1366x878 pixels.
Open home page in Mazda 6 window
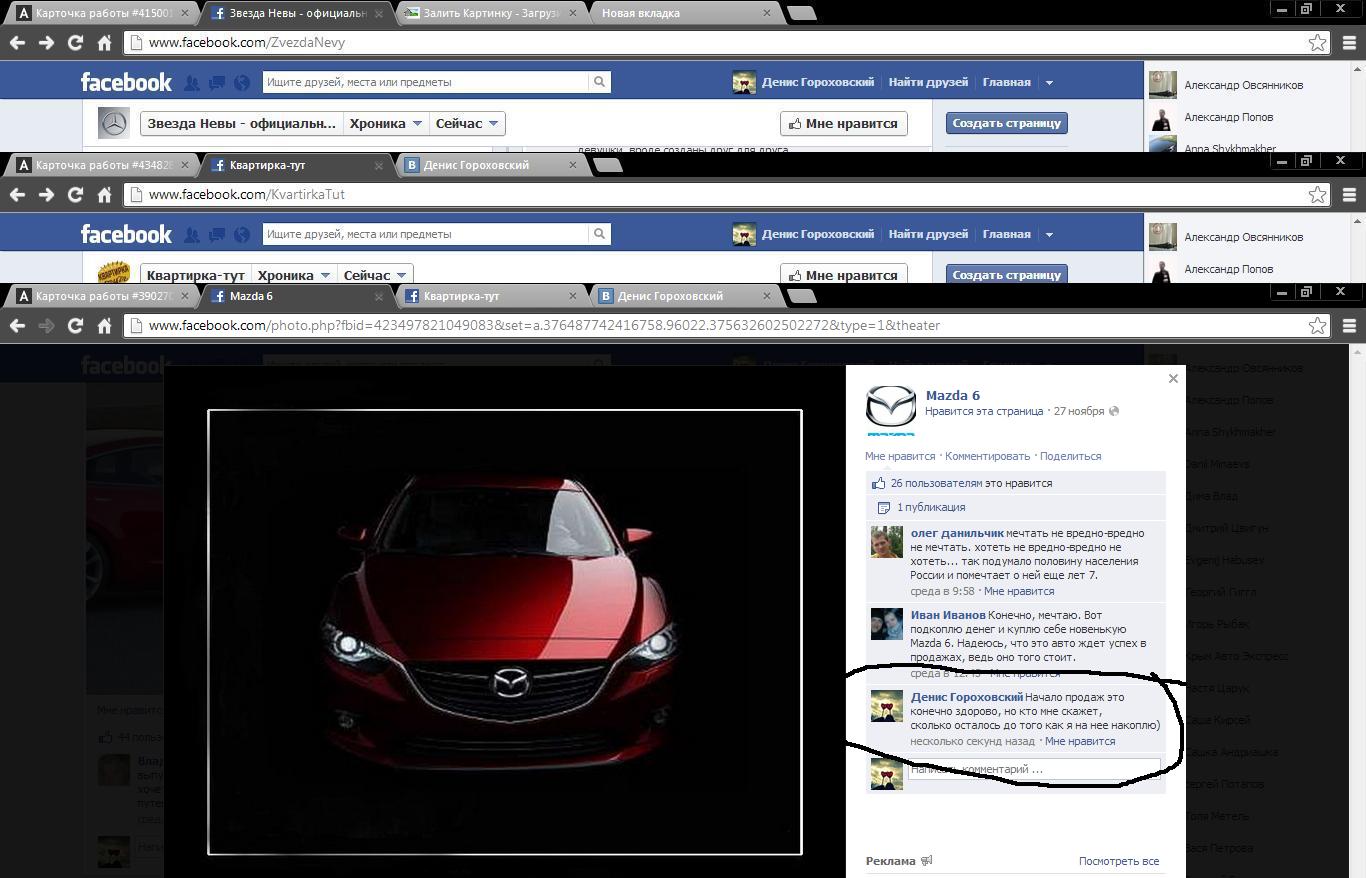click(104, 325)
